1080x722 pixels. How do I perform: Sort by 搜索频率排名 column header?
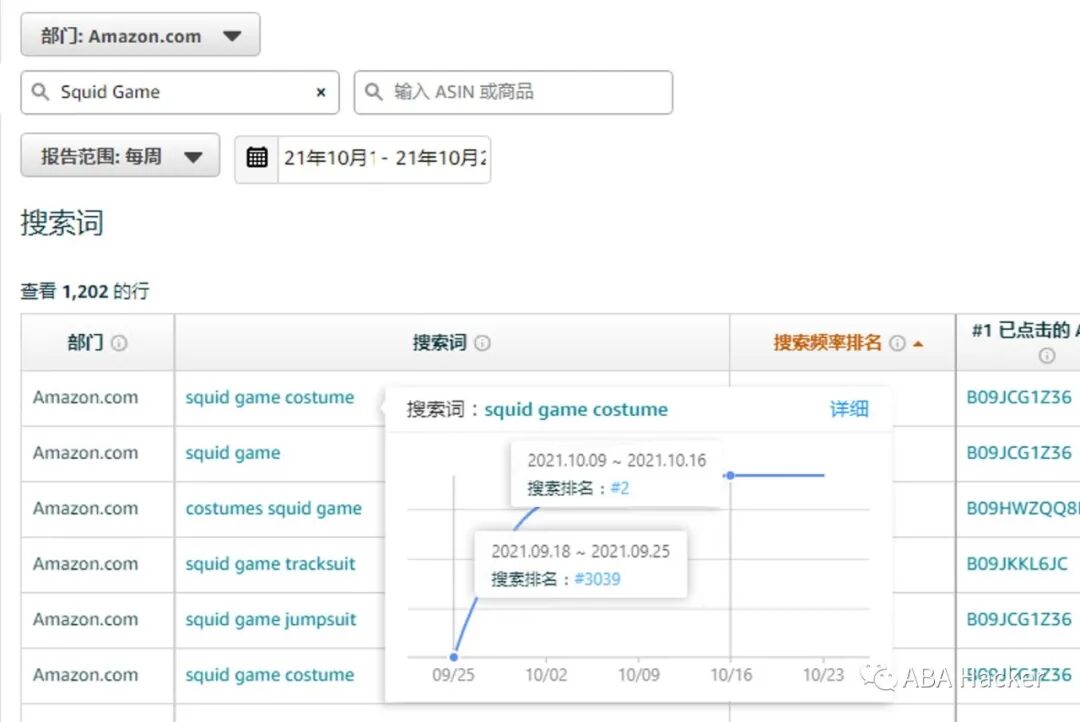[827, 342]
